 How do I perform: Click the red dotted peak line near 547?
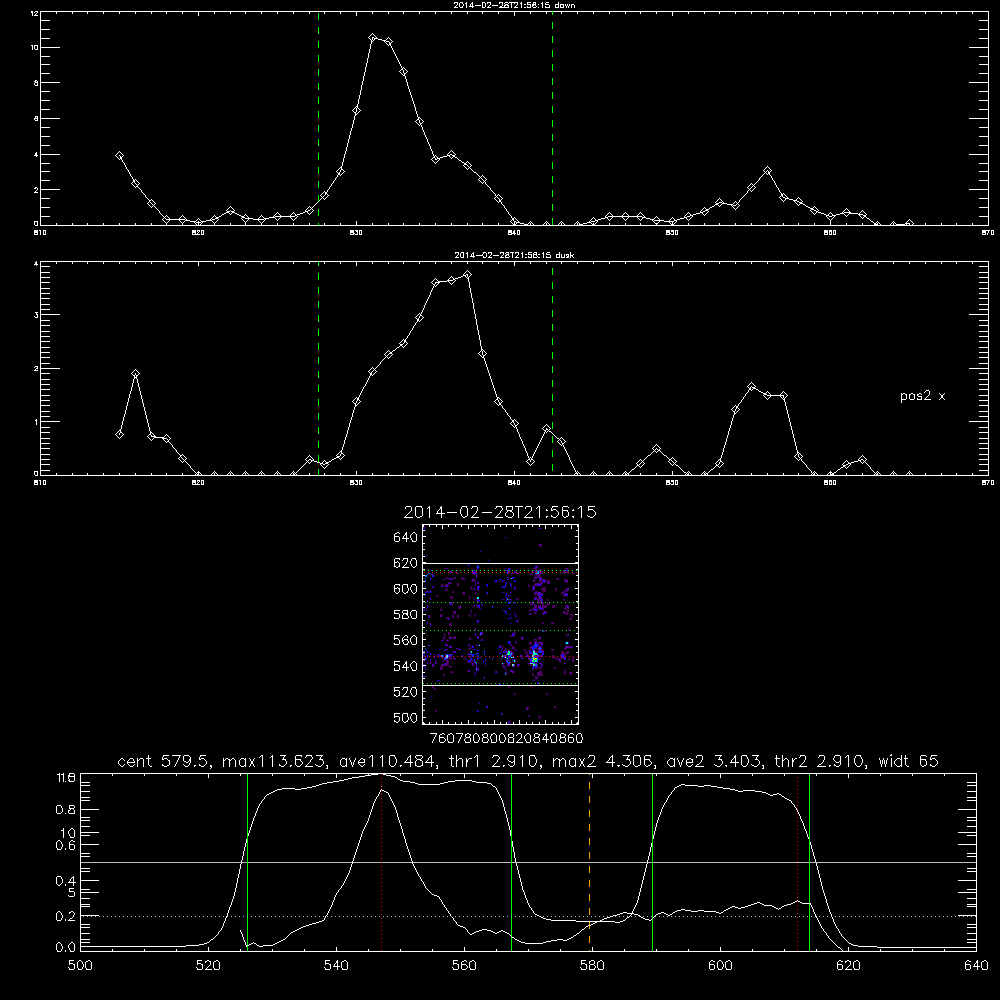(381, 862)
